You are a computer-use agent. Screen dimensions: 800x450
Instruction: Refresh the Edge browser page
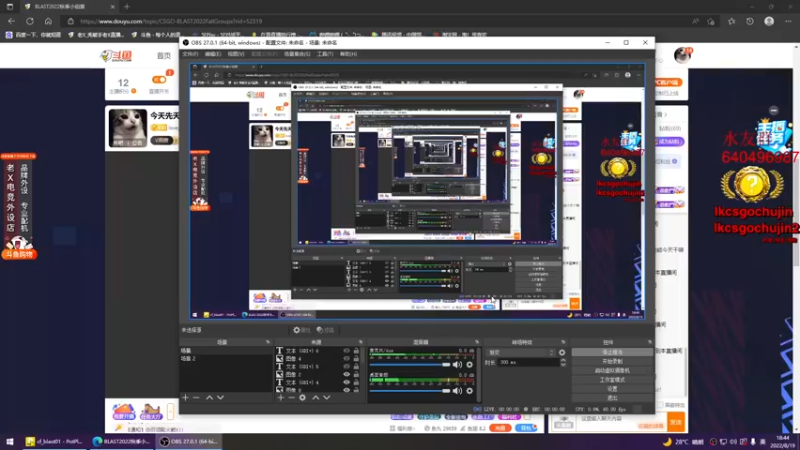[30, 21]
